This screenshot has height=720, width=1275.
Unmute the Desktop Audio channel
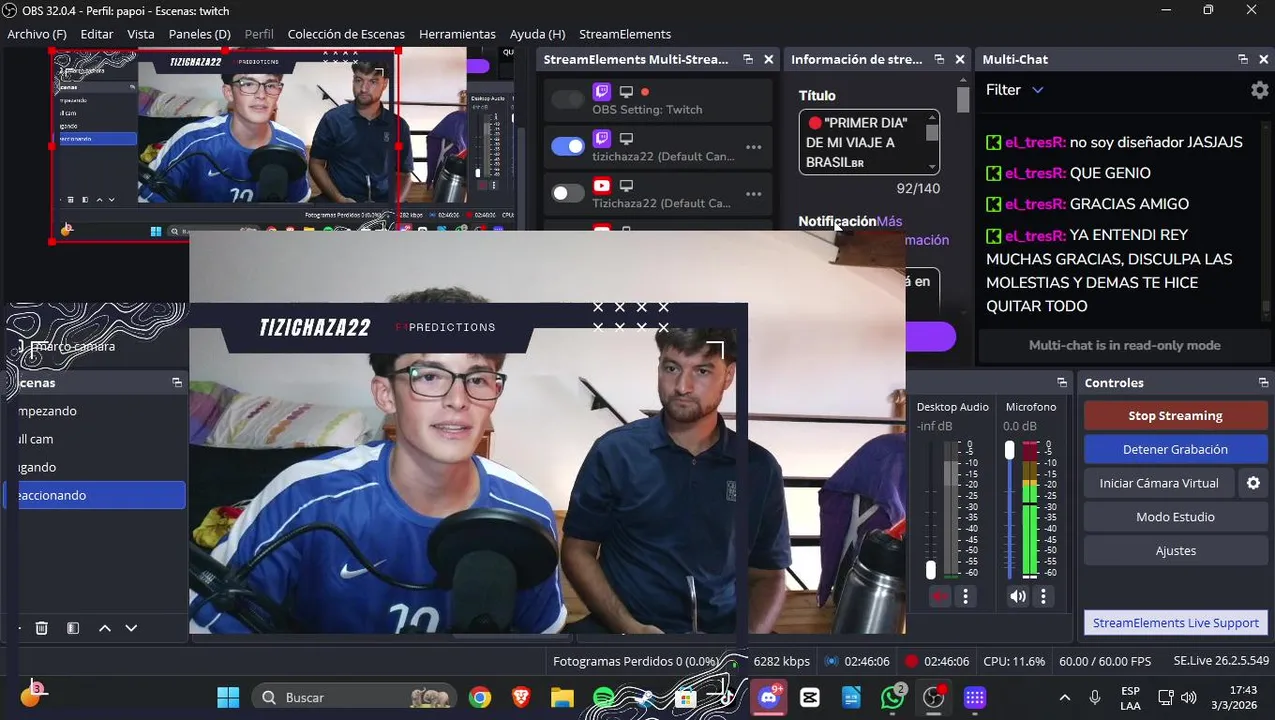939,597
